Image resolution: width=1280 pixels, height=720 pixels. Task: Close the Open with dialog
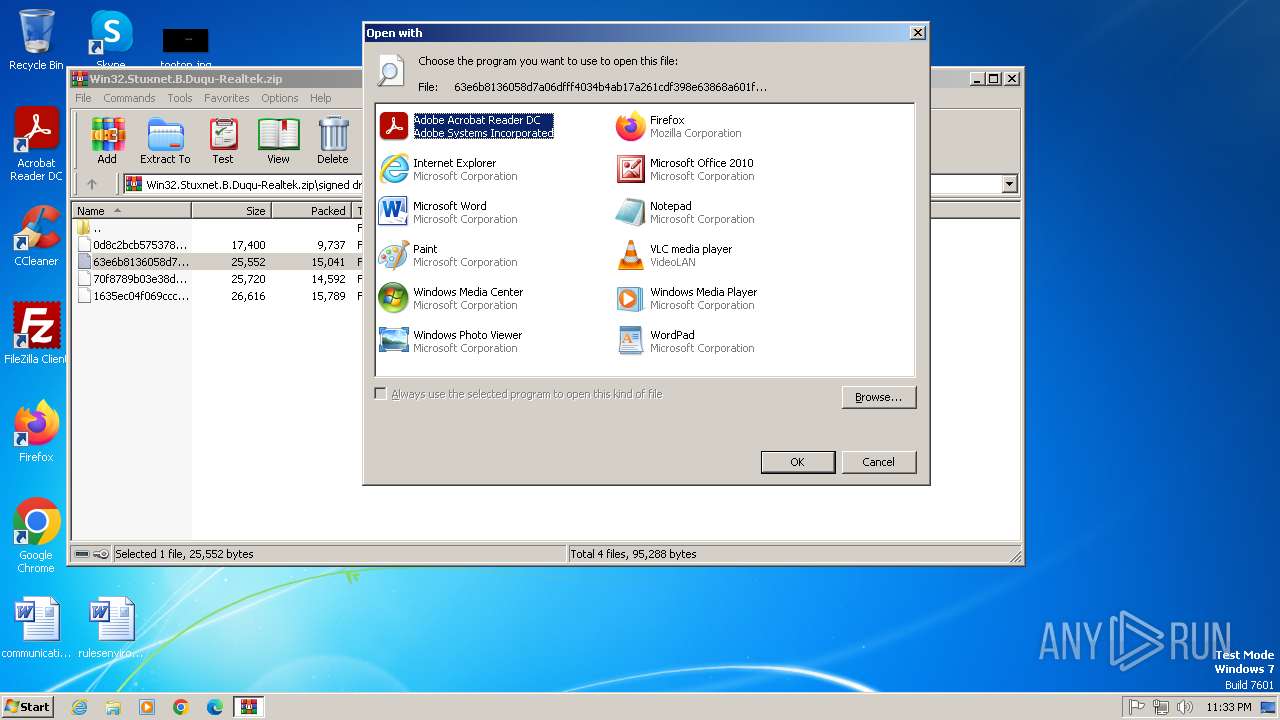(x=917, y=33)
